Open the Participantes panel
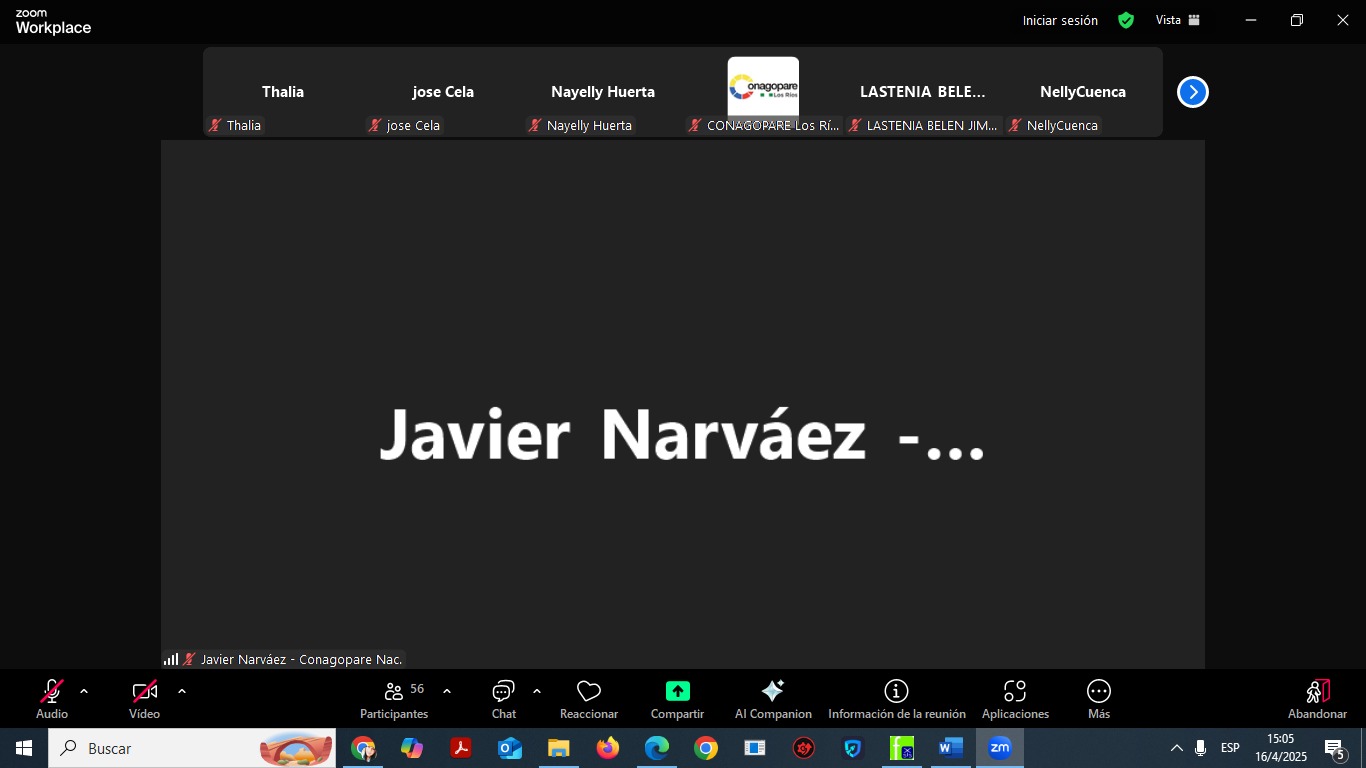Screen dimensions: 1366x768 pos(394,698)
